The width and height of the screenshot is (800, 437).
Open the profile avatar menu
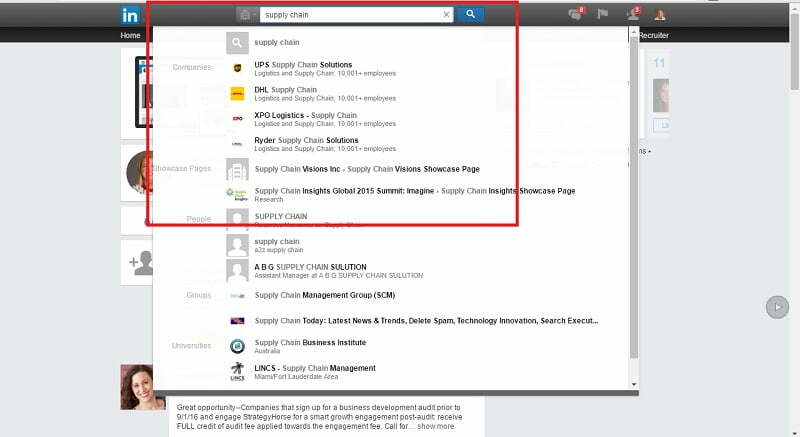(660, 14)
